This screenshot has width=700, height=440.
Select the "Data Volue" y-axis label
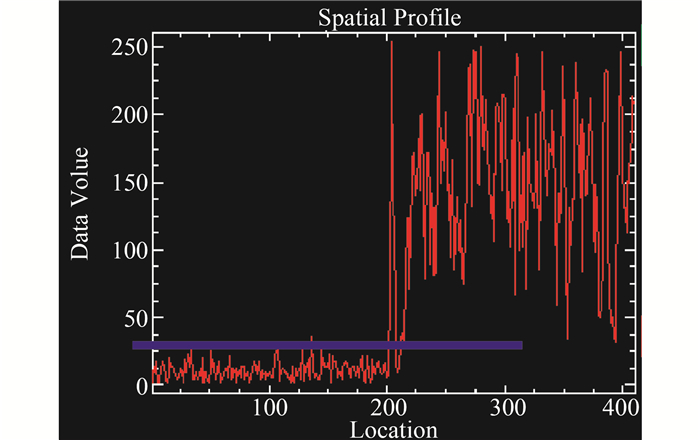click(80, 204)
